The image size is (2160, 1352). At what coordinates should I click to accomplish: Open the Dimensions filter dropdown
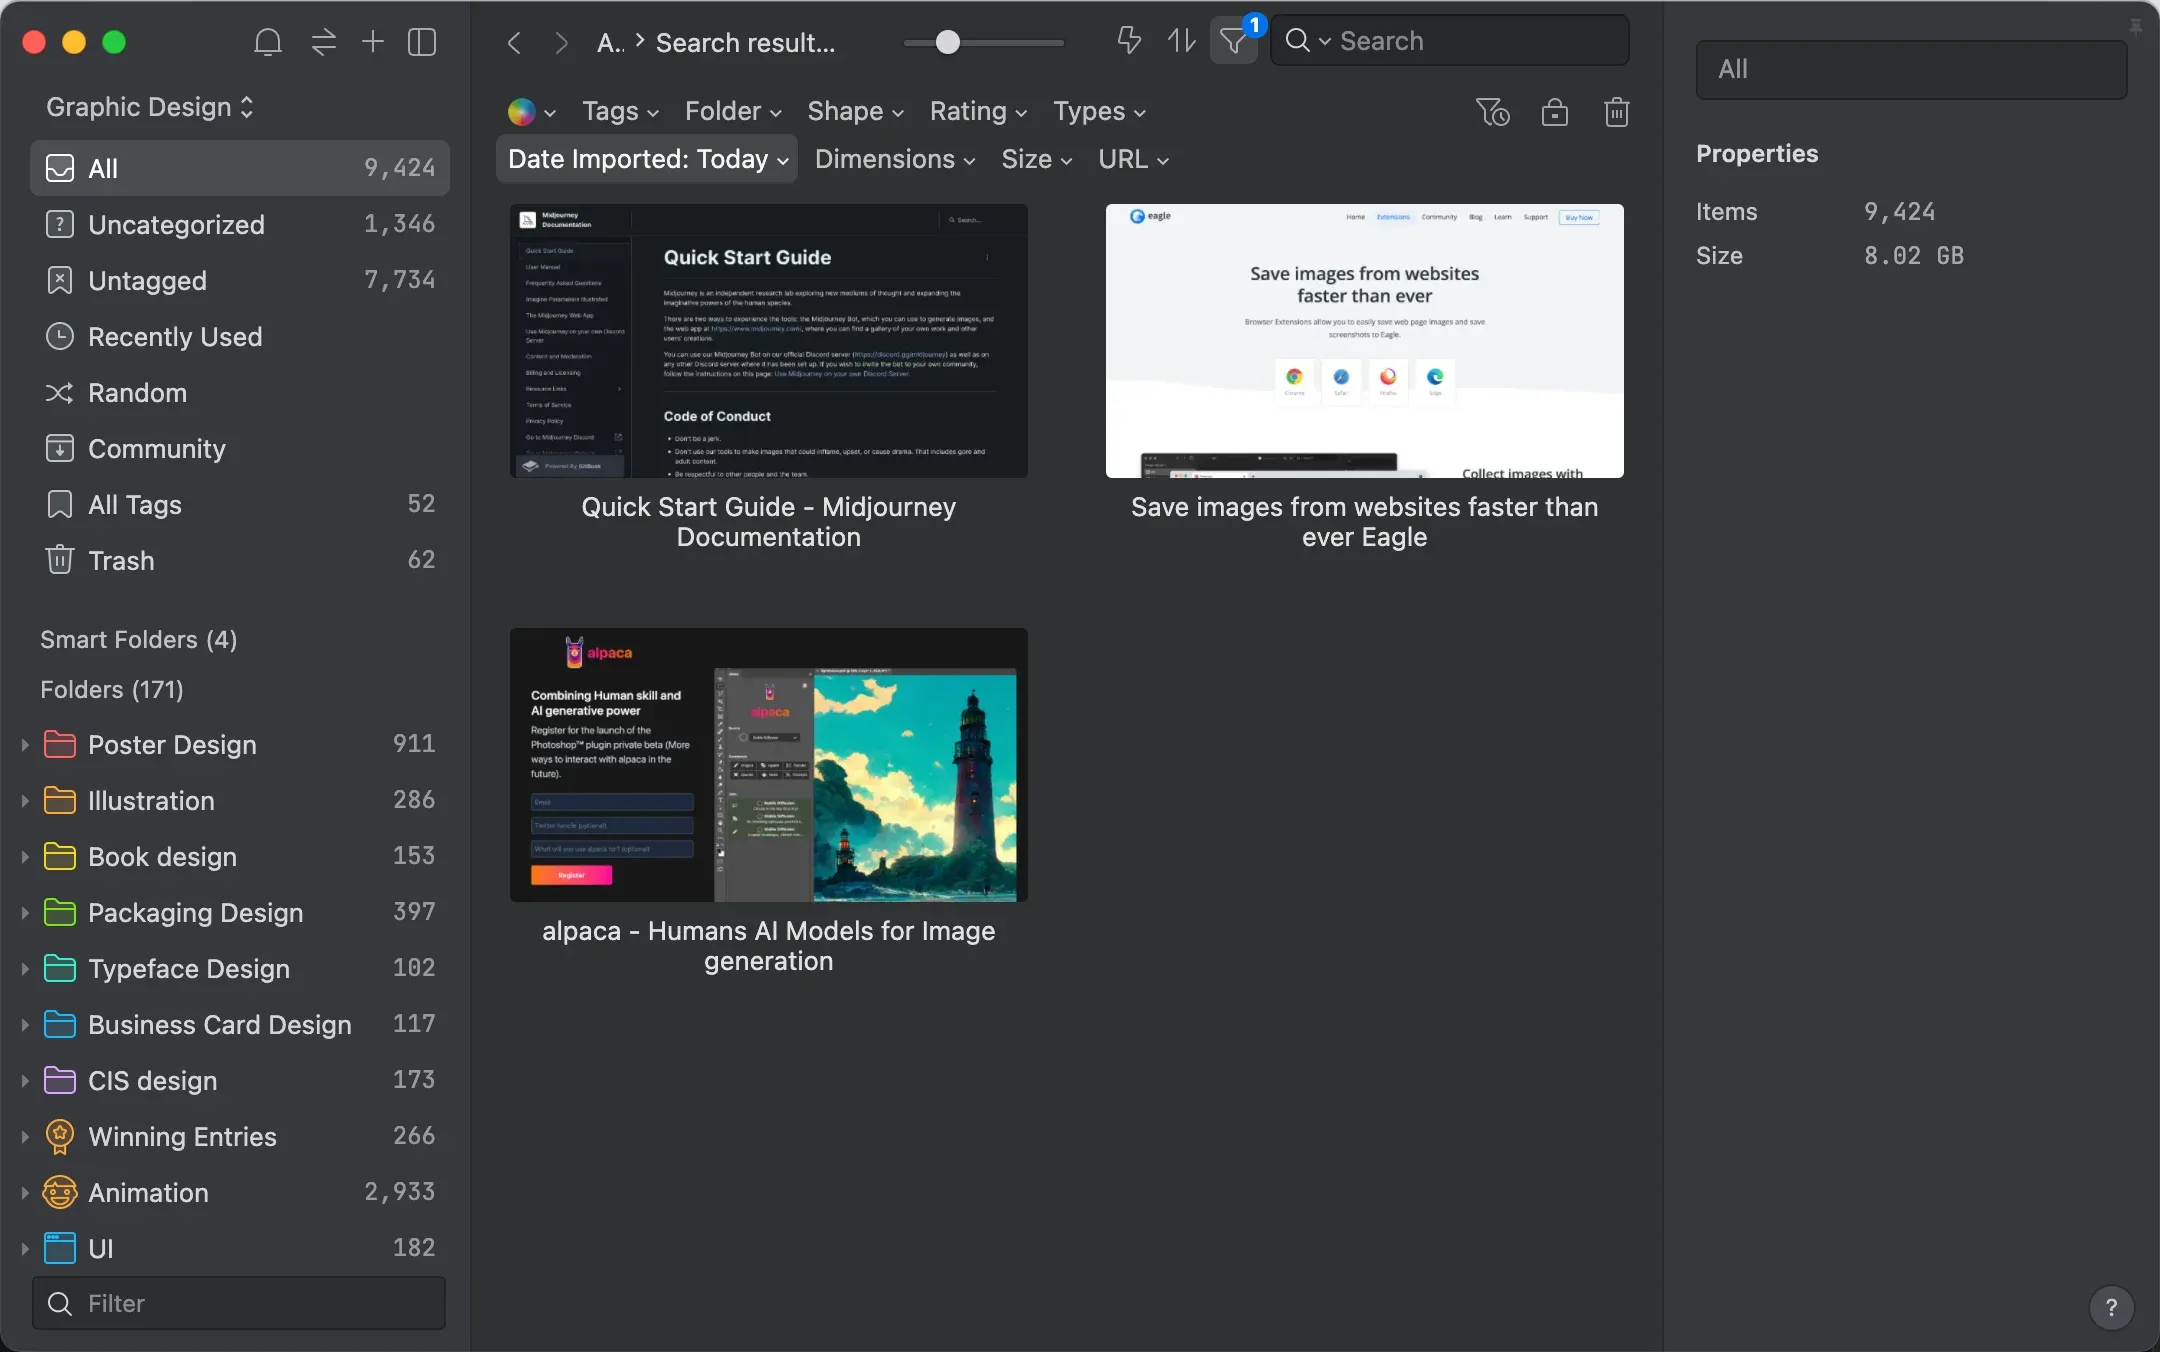point(894,159)
